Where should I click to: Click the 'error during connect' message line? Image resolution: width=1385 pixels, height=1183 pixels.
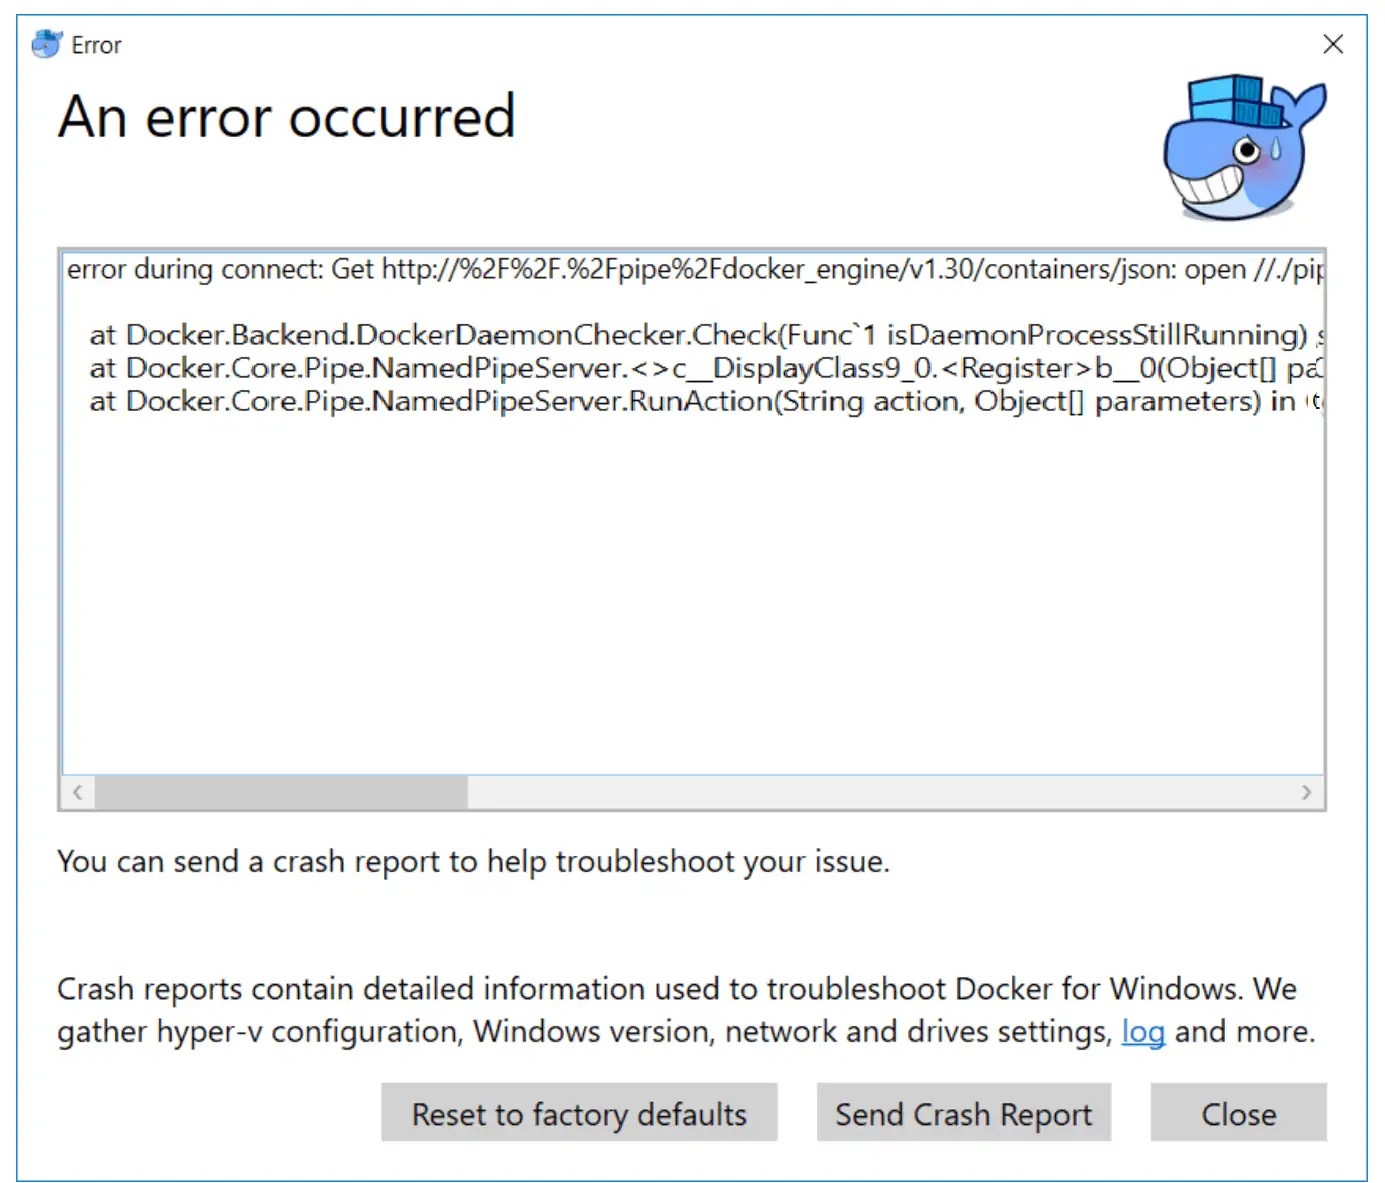pyautogui.click(x=694, y=269)
